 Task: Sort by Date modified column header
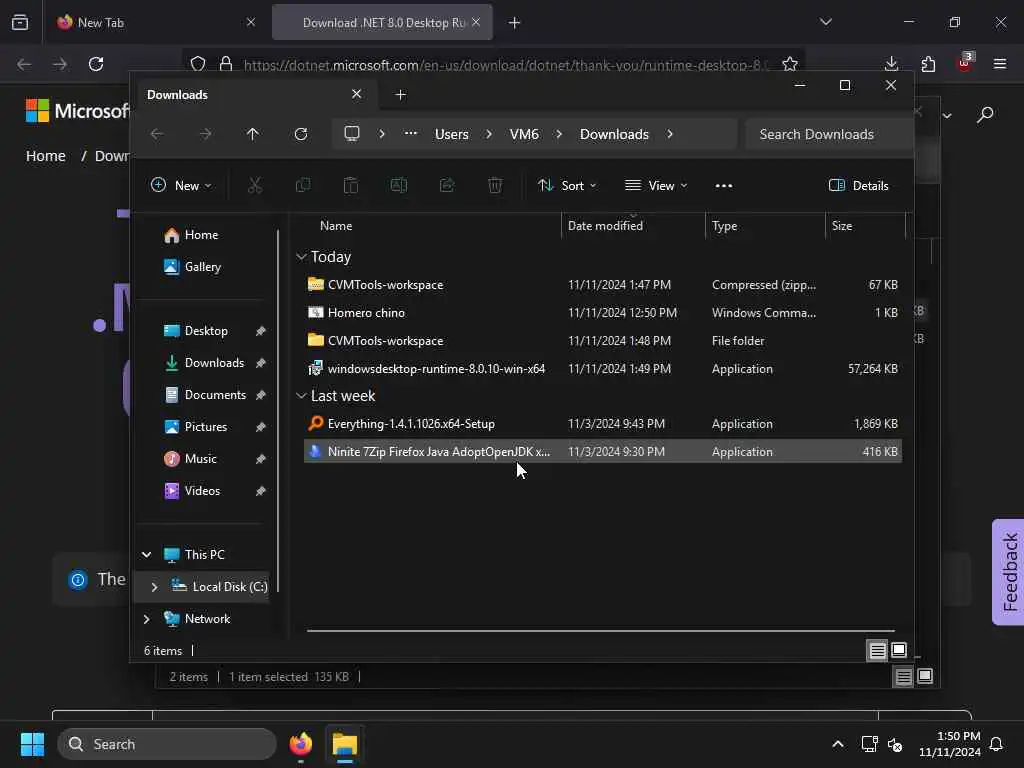[605, 225]
